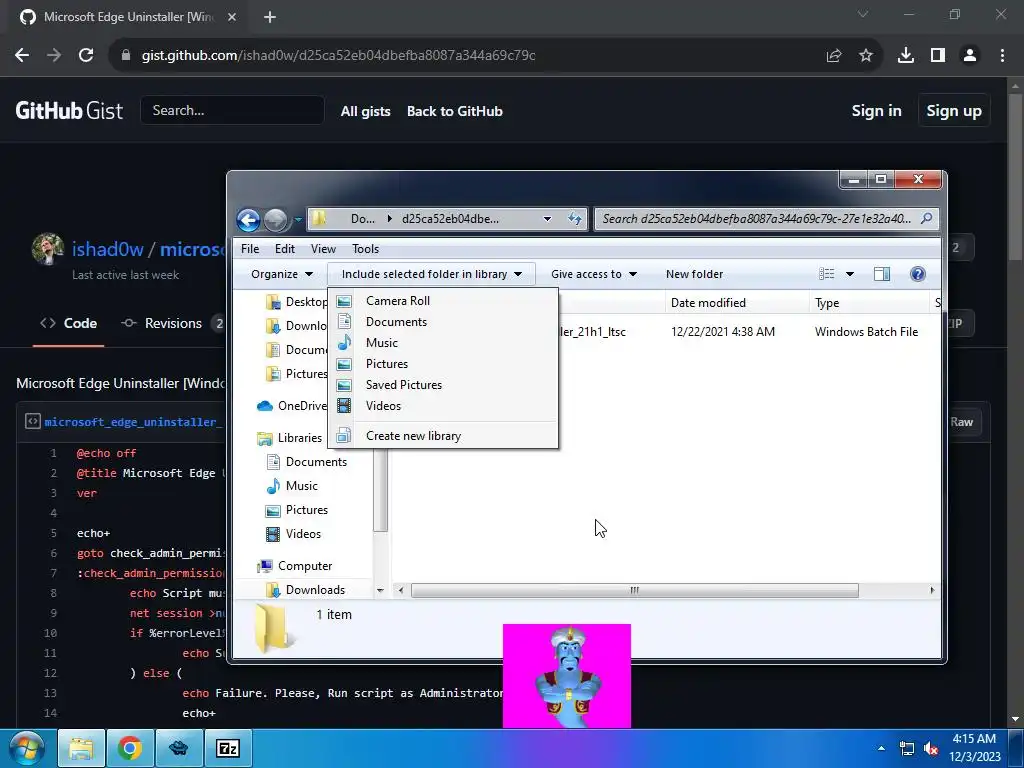The height and width of the screenshot is (768, 1024).
Task: Open the Explorer Tools menu
Action: [366, 249]
